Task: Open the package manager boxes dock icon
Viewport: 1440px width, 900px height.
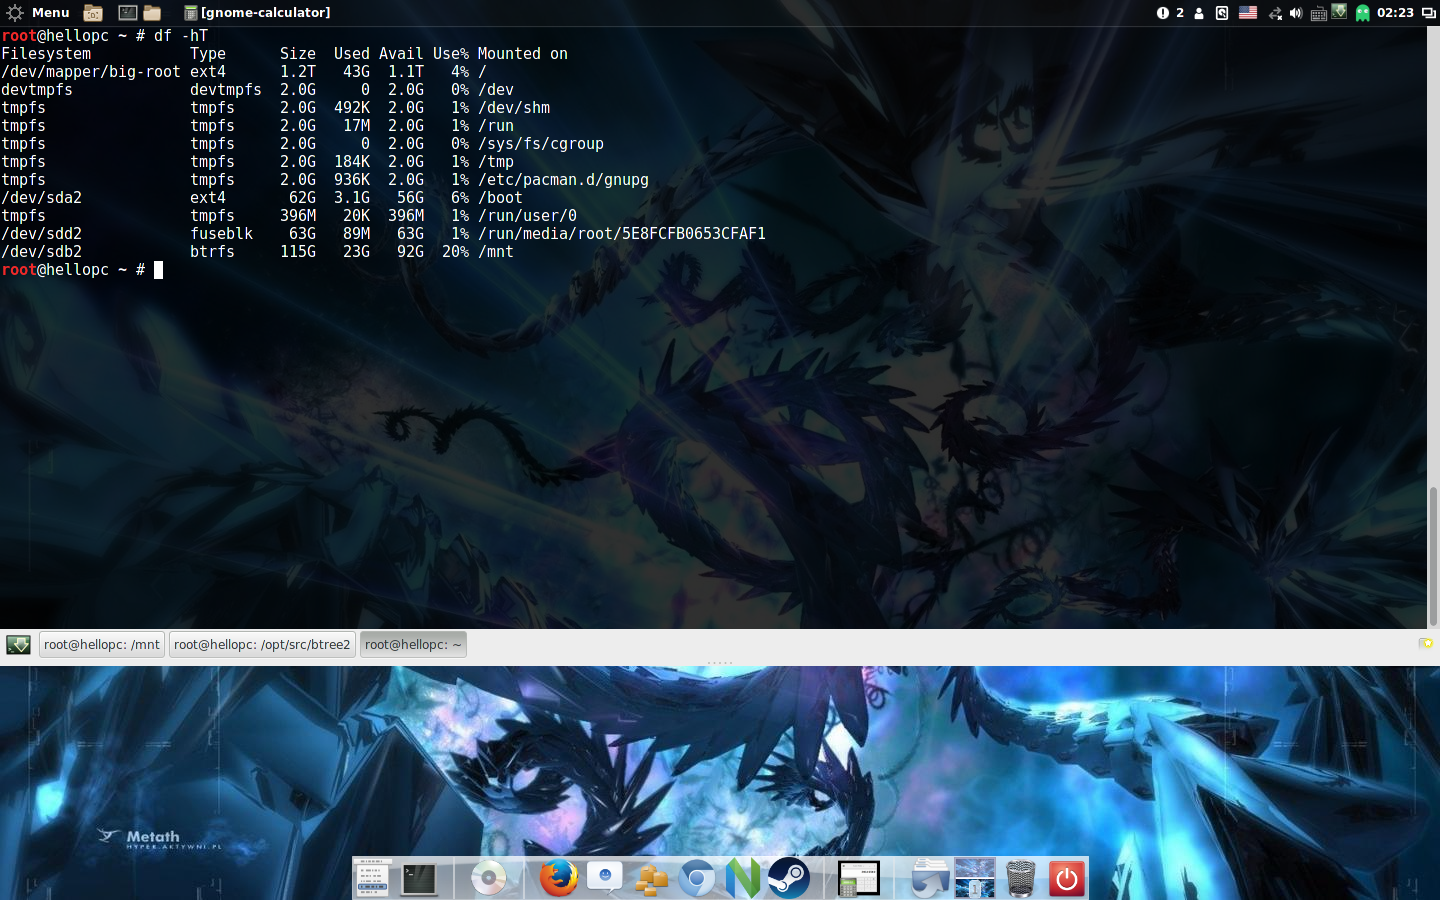Action: click(651, 879)
